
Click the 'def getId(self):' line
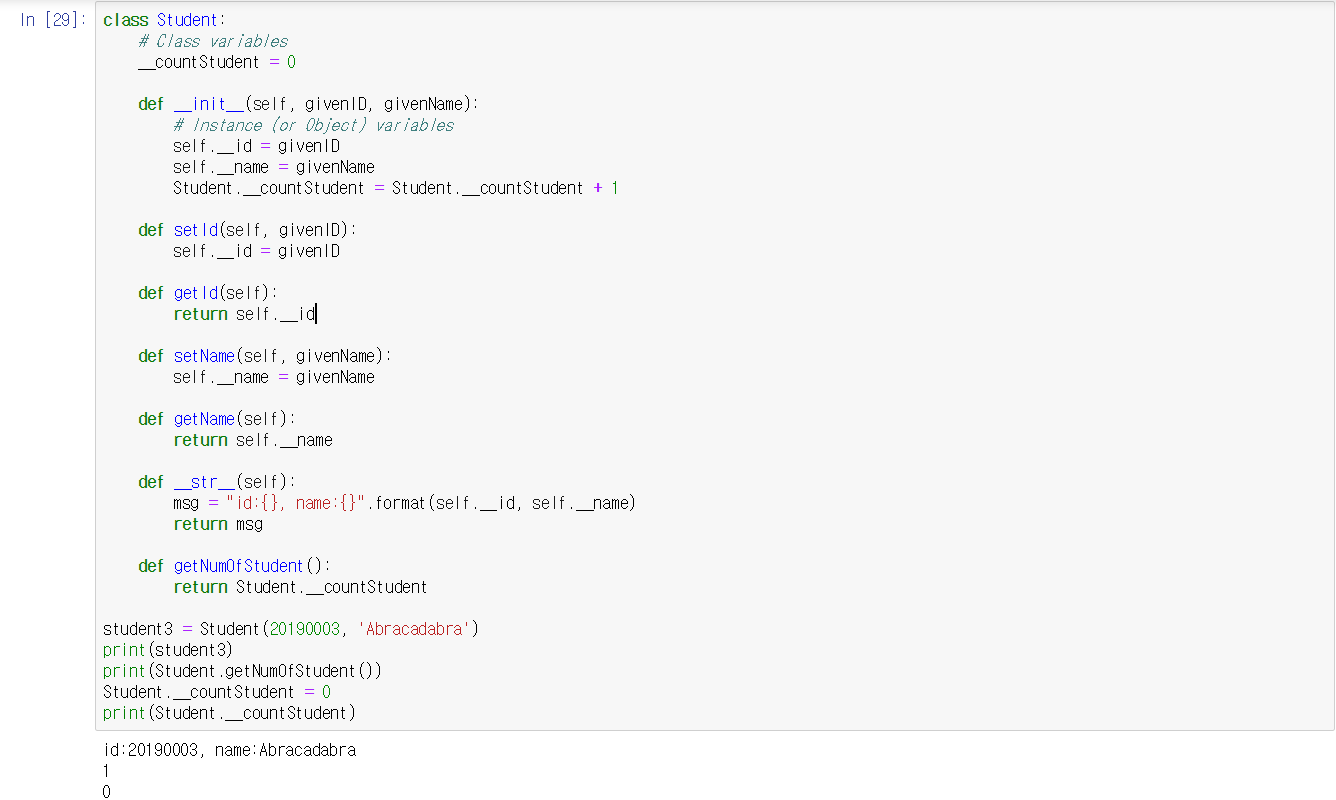(x=207, y=293)
